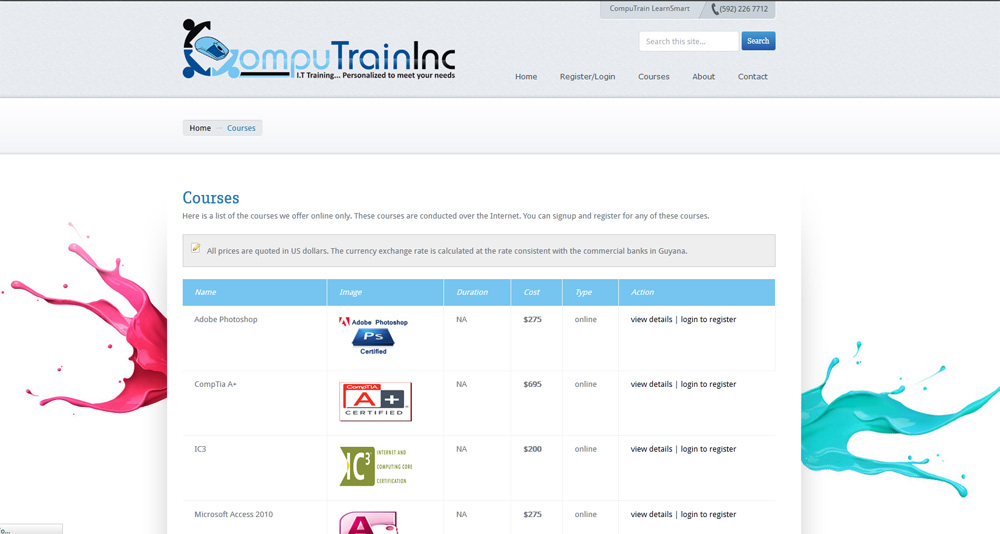Click the Courses page heading
Image resolution: width=1000 pixels, height=534 pixels.
(x=210, y=198)
